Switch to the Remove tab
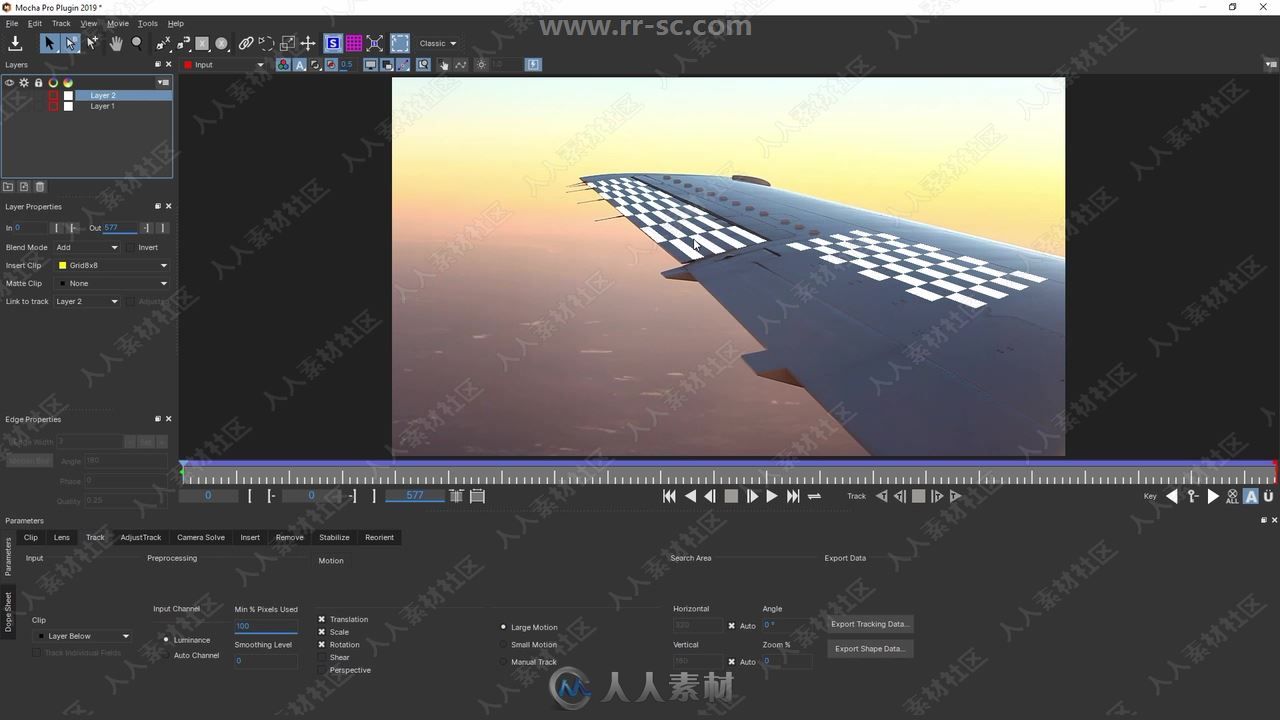 point(289,537)
